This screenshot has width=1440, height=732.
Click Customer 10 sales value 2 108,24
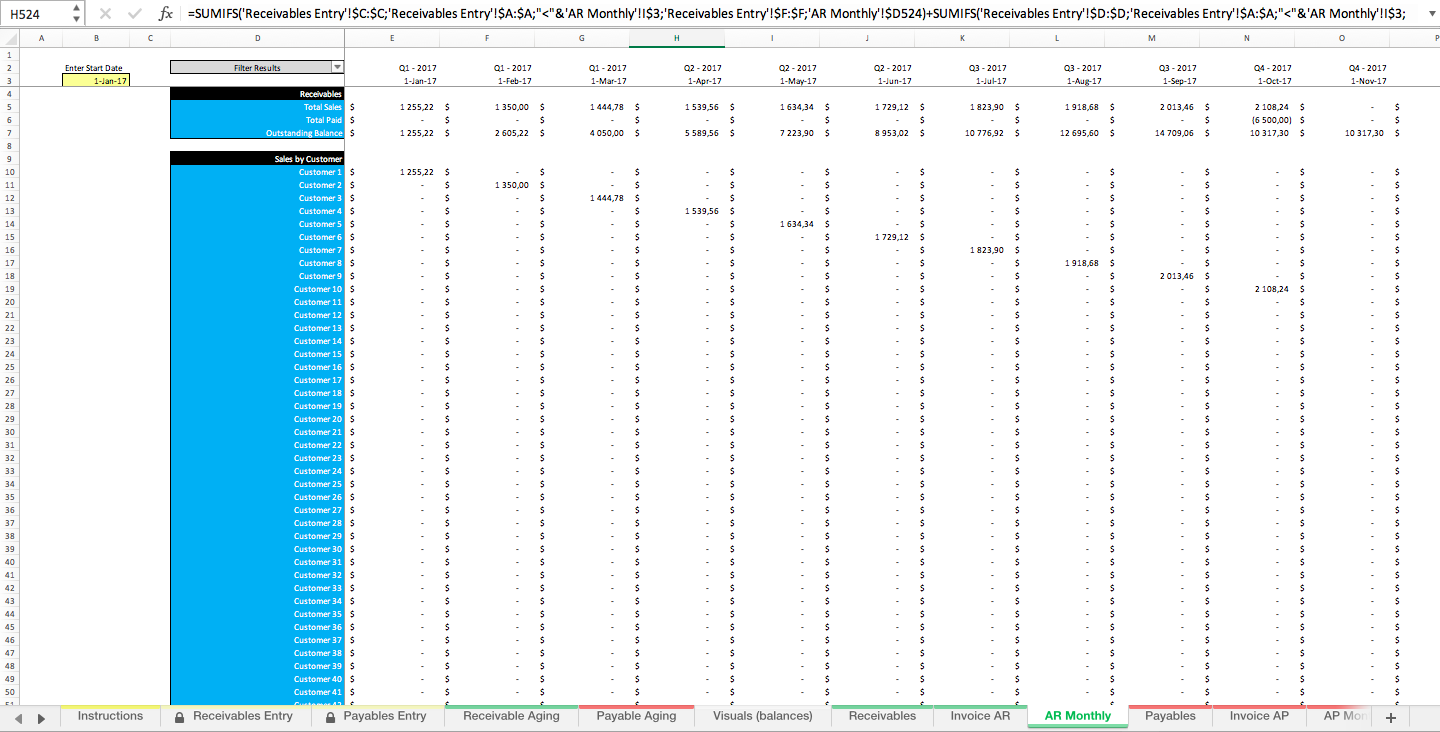click(x=1271, y=289)
